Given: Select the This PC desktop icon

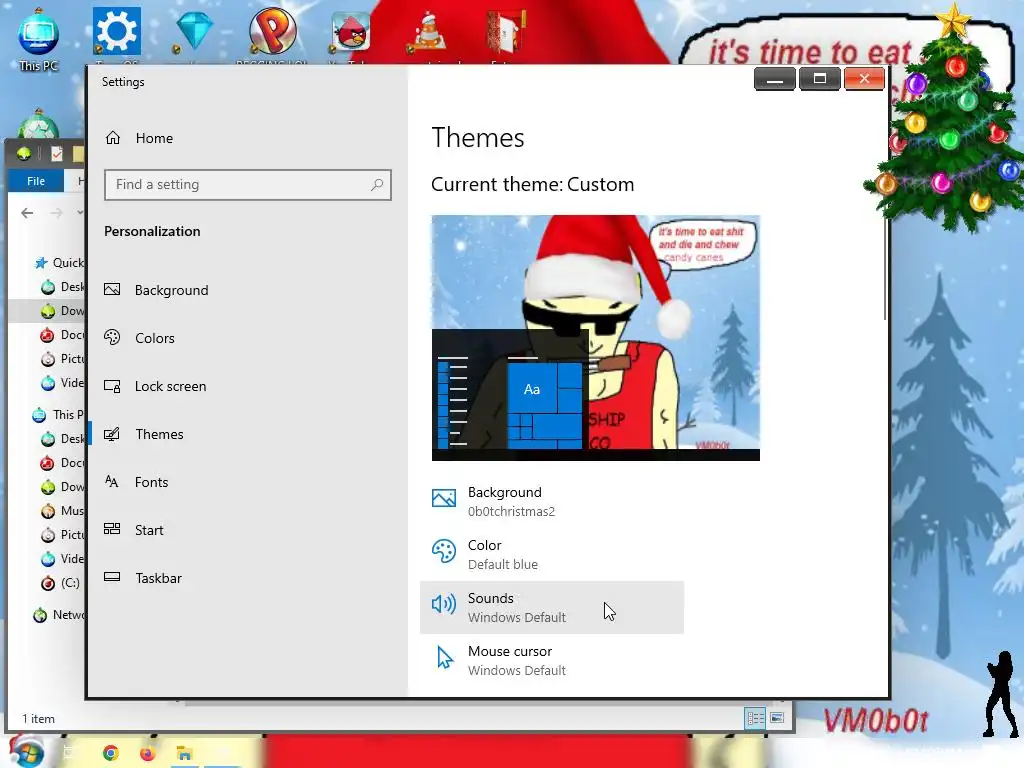Looking at the screenshot, I should point(39,39).
